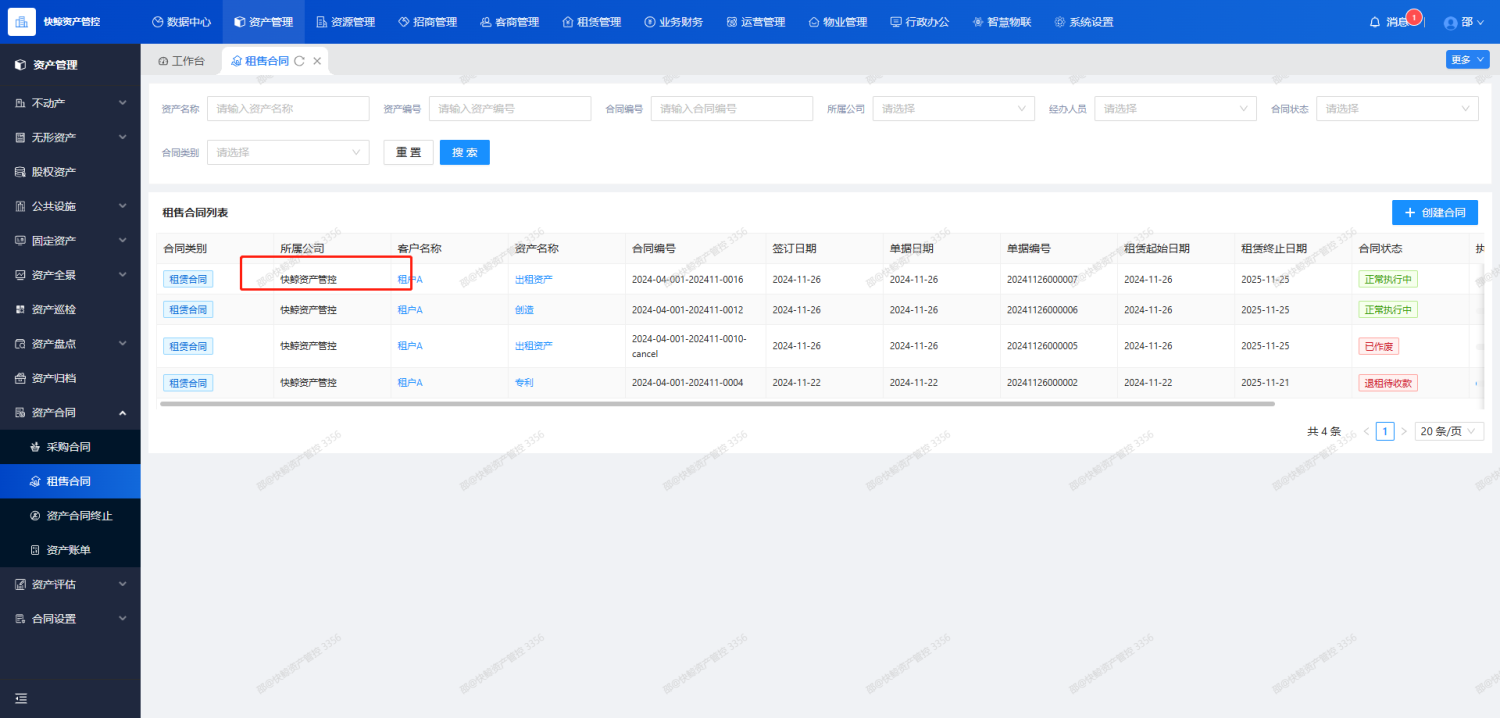Expand 资产评估 in the sidebar
The image size is (1500, 718).
point(70,584)
